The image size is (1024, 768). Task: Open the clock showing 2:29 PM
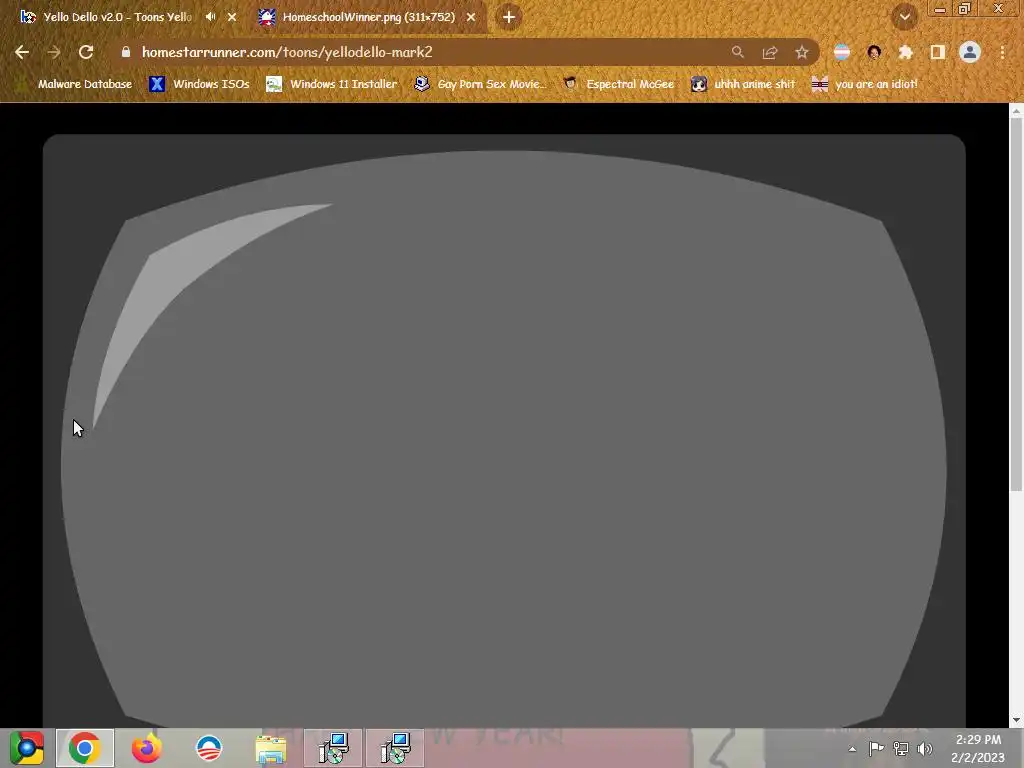pos(978,748)
